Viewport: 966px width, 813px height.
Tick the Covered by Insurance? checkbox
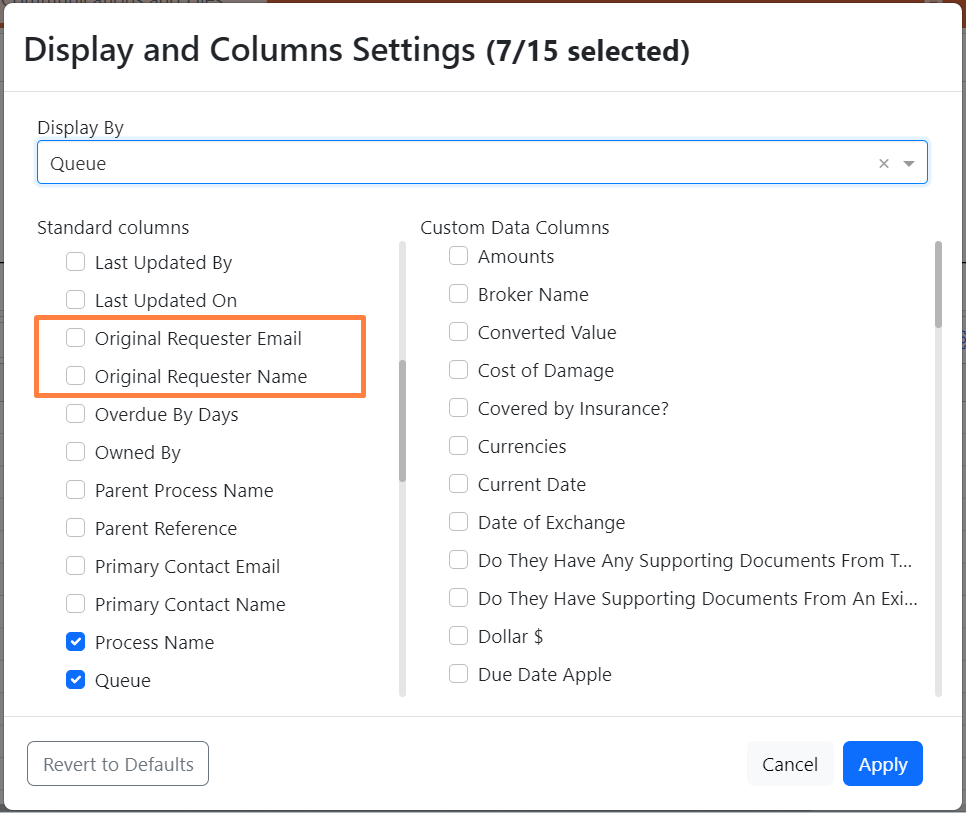point(459,408)
